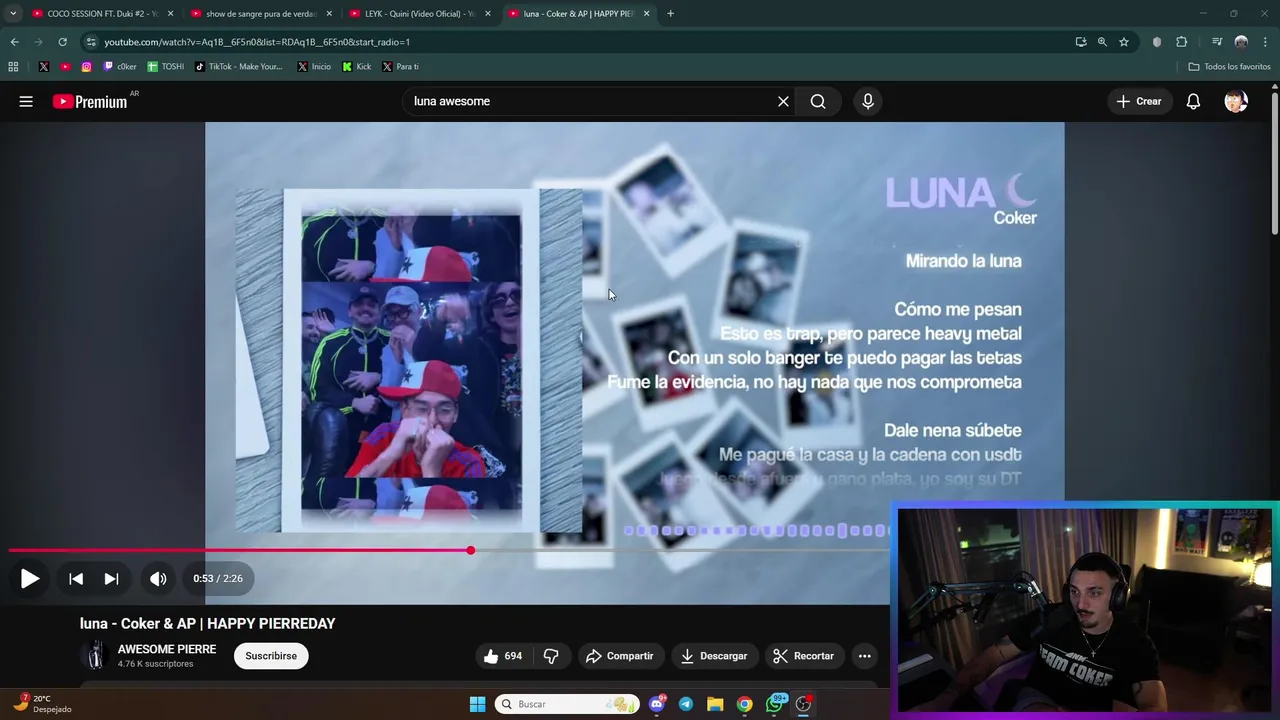Image resolution: width=1280 pixels, height=720 pixels.
Task: Click the taskbar Buscar search box
Action: click(567, 704)
